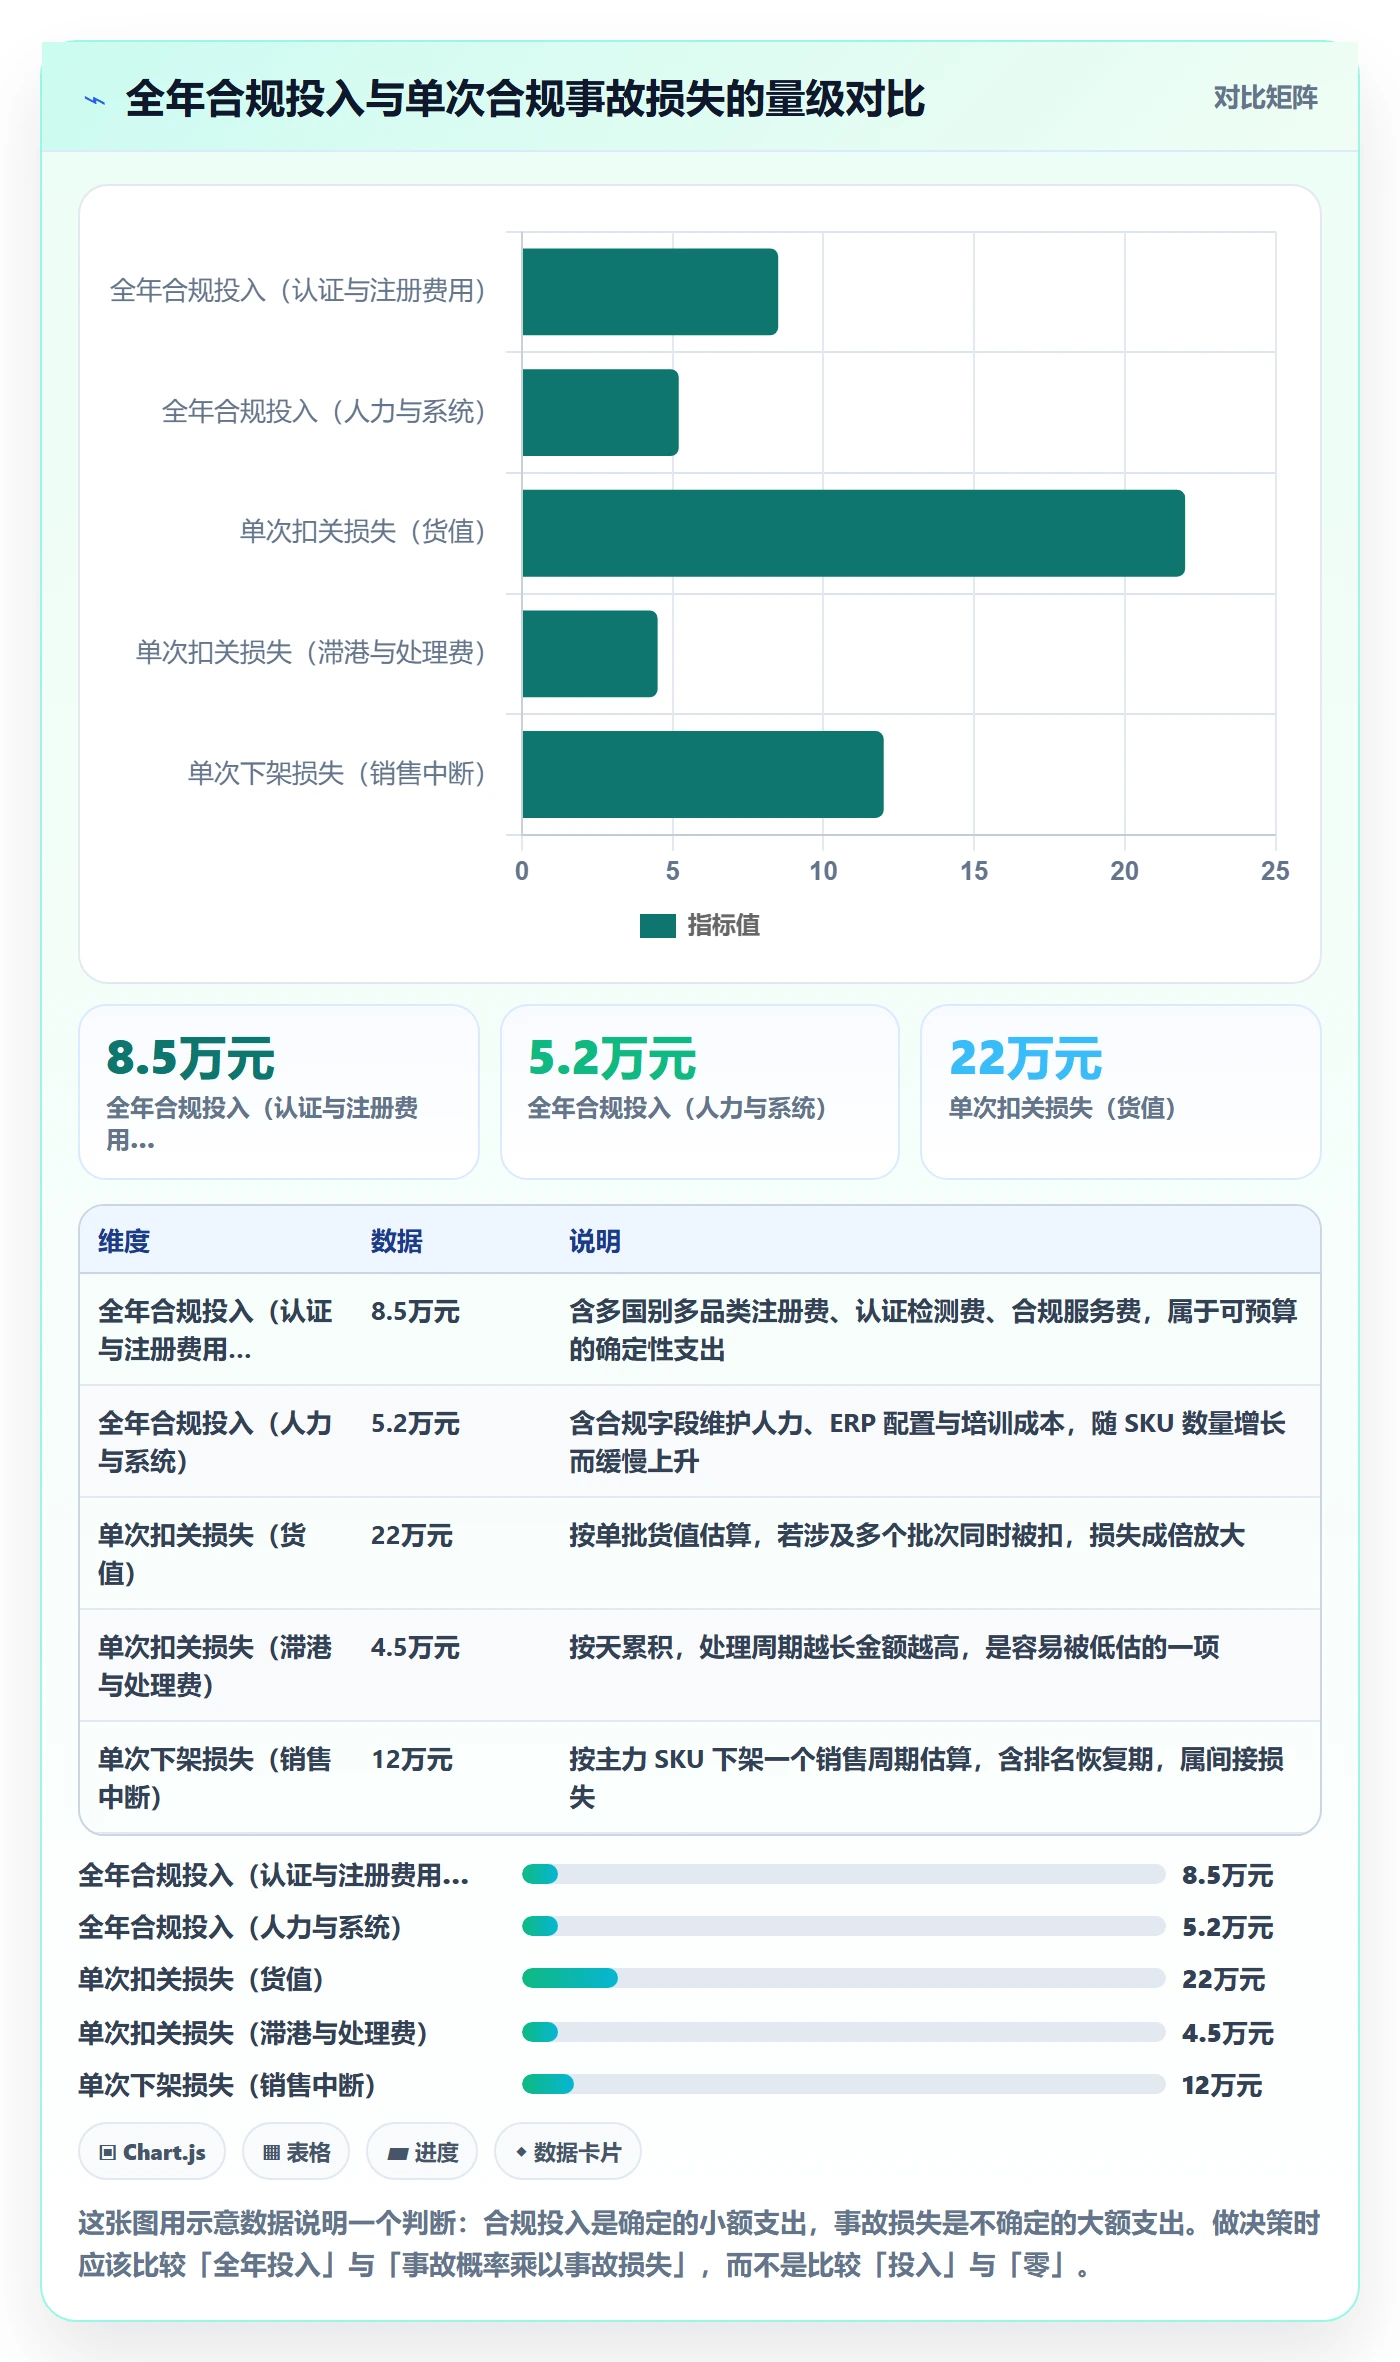Click the 说明 column header
The image size is (1400, 2362).
point(595,1241)
